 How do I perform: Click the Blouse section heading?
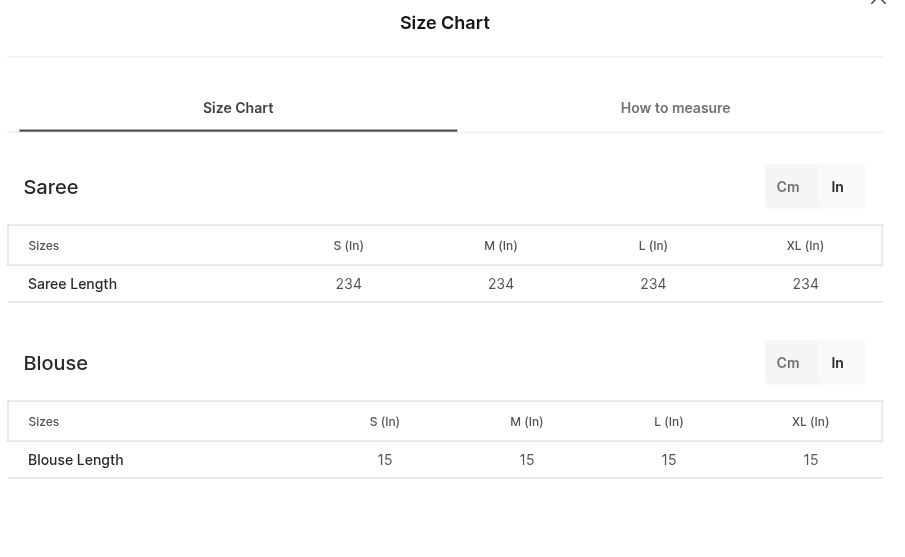coord(55,363)
